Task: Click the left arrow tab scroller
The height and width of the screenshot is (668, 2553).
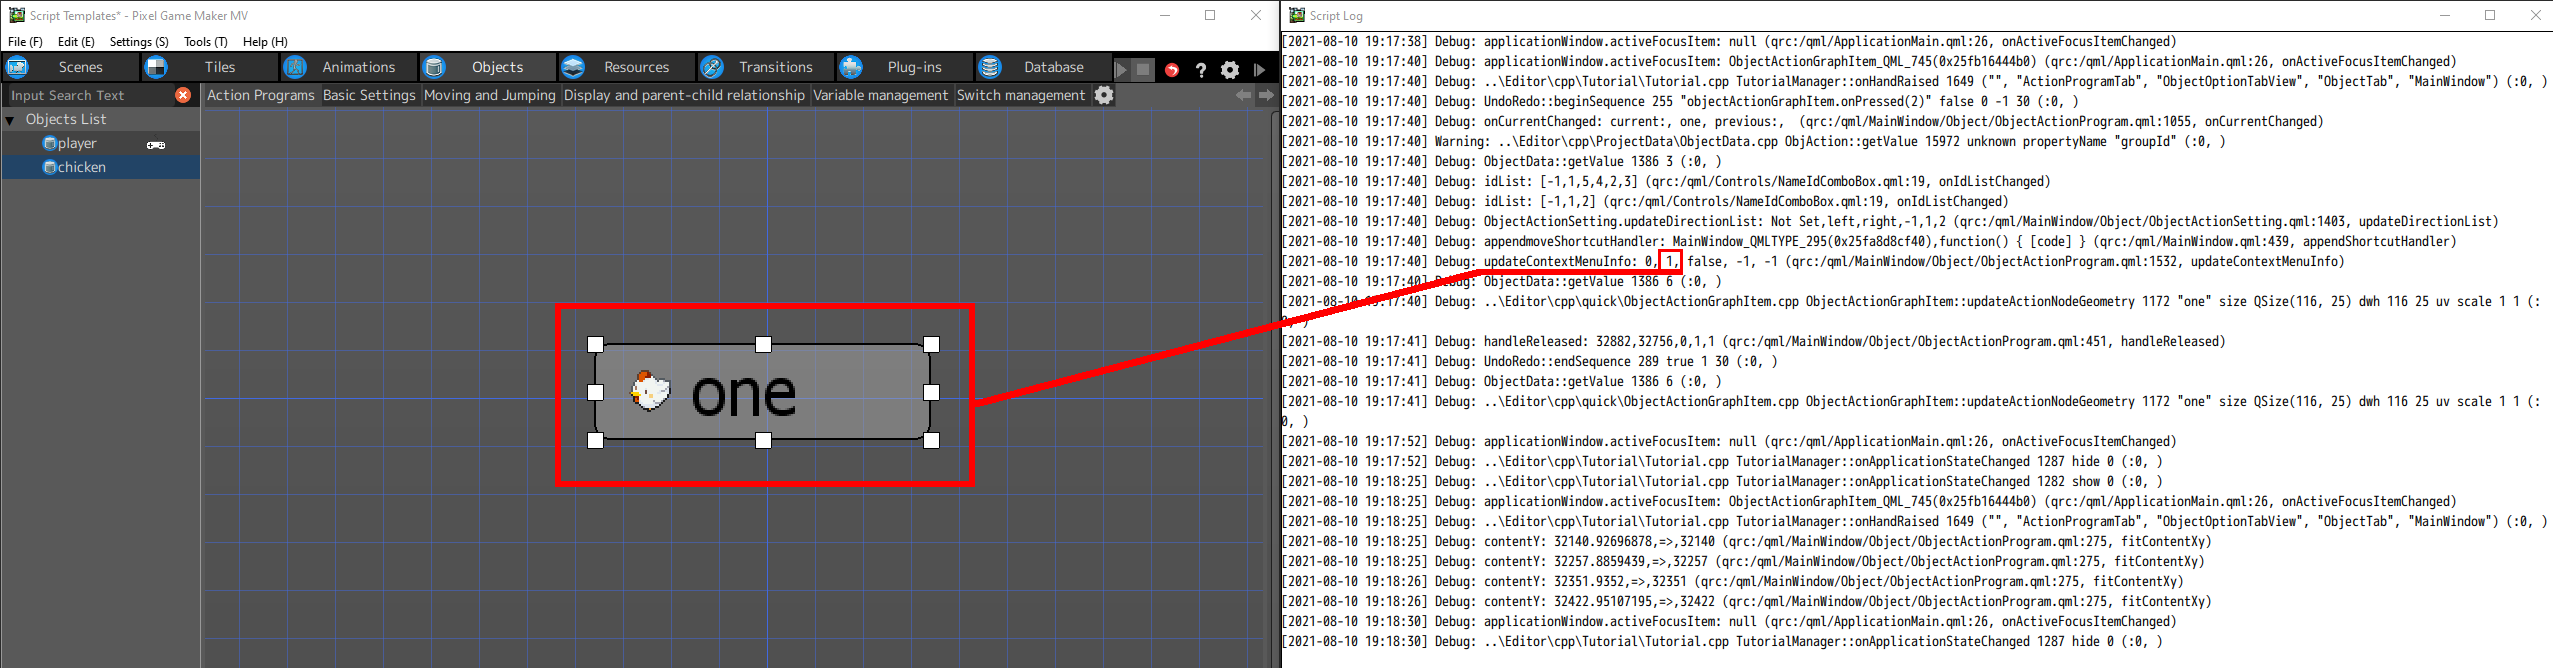Action: [1243, 95]
